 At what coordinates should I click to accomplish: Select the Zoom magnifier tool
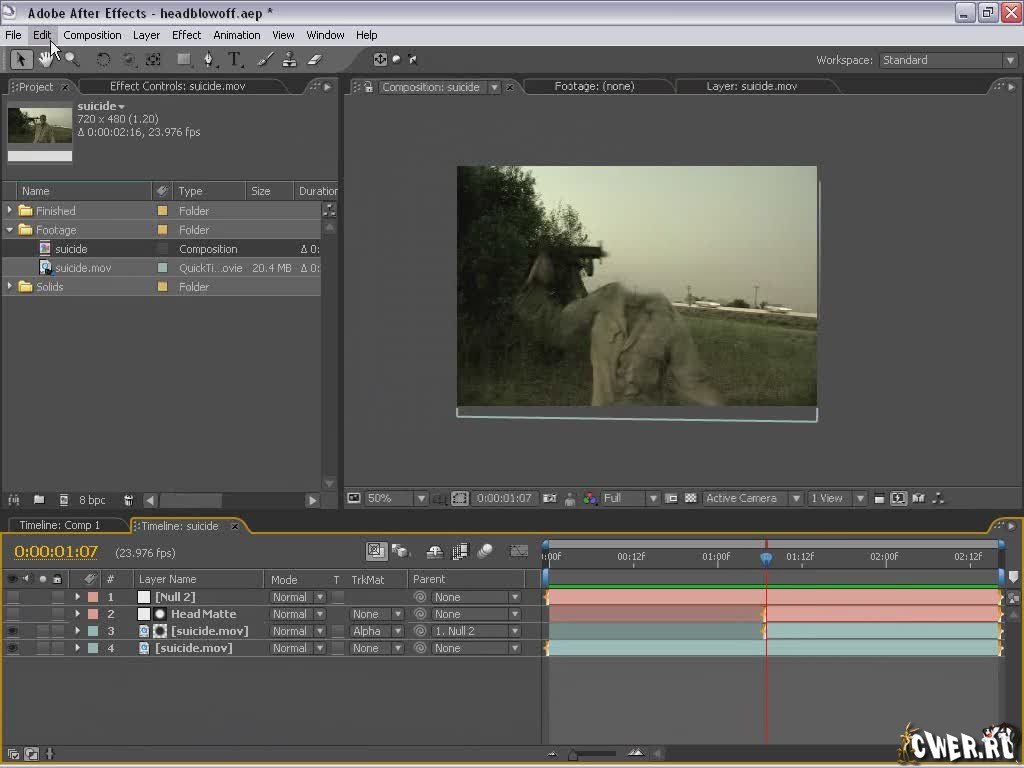(x=71, y=60)
